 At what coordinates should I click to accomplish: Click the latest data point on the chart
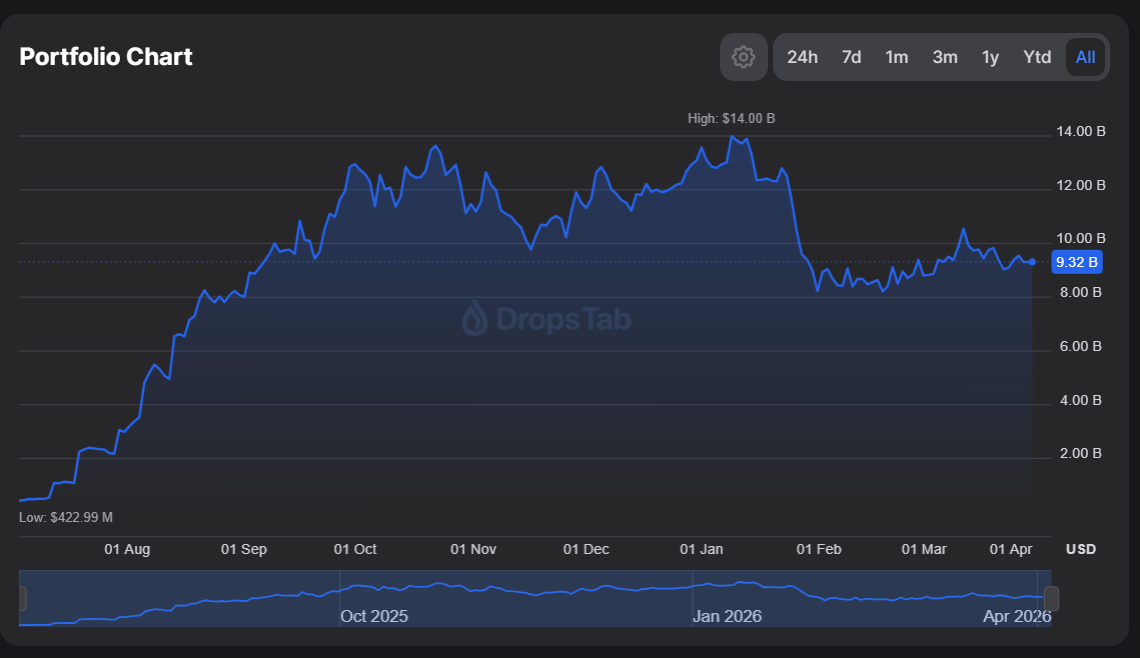point(1033,262)
